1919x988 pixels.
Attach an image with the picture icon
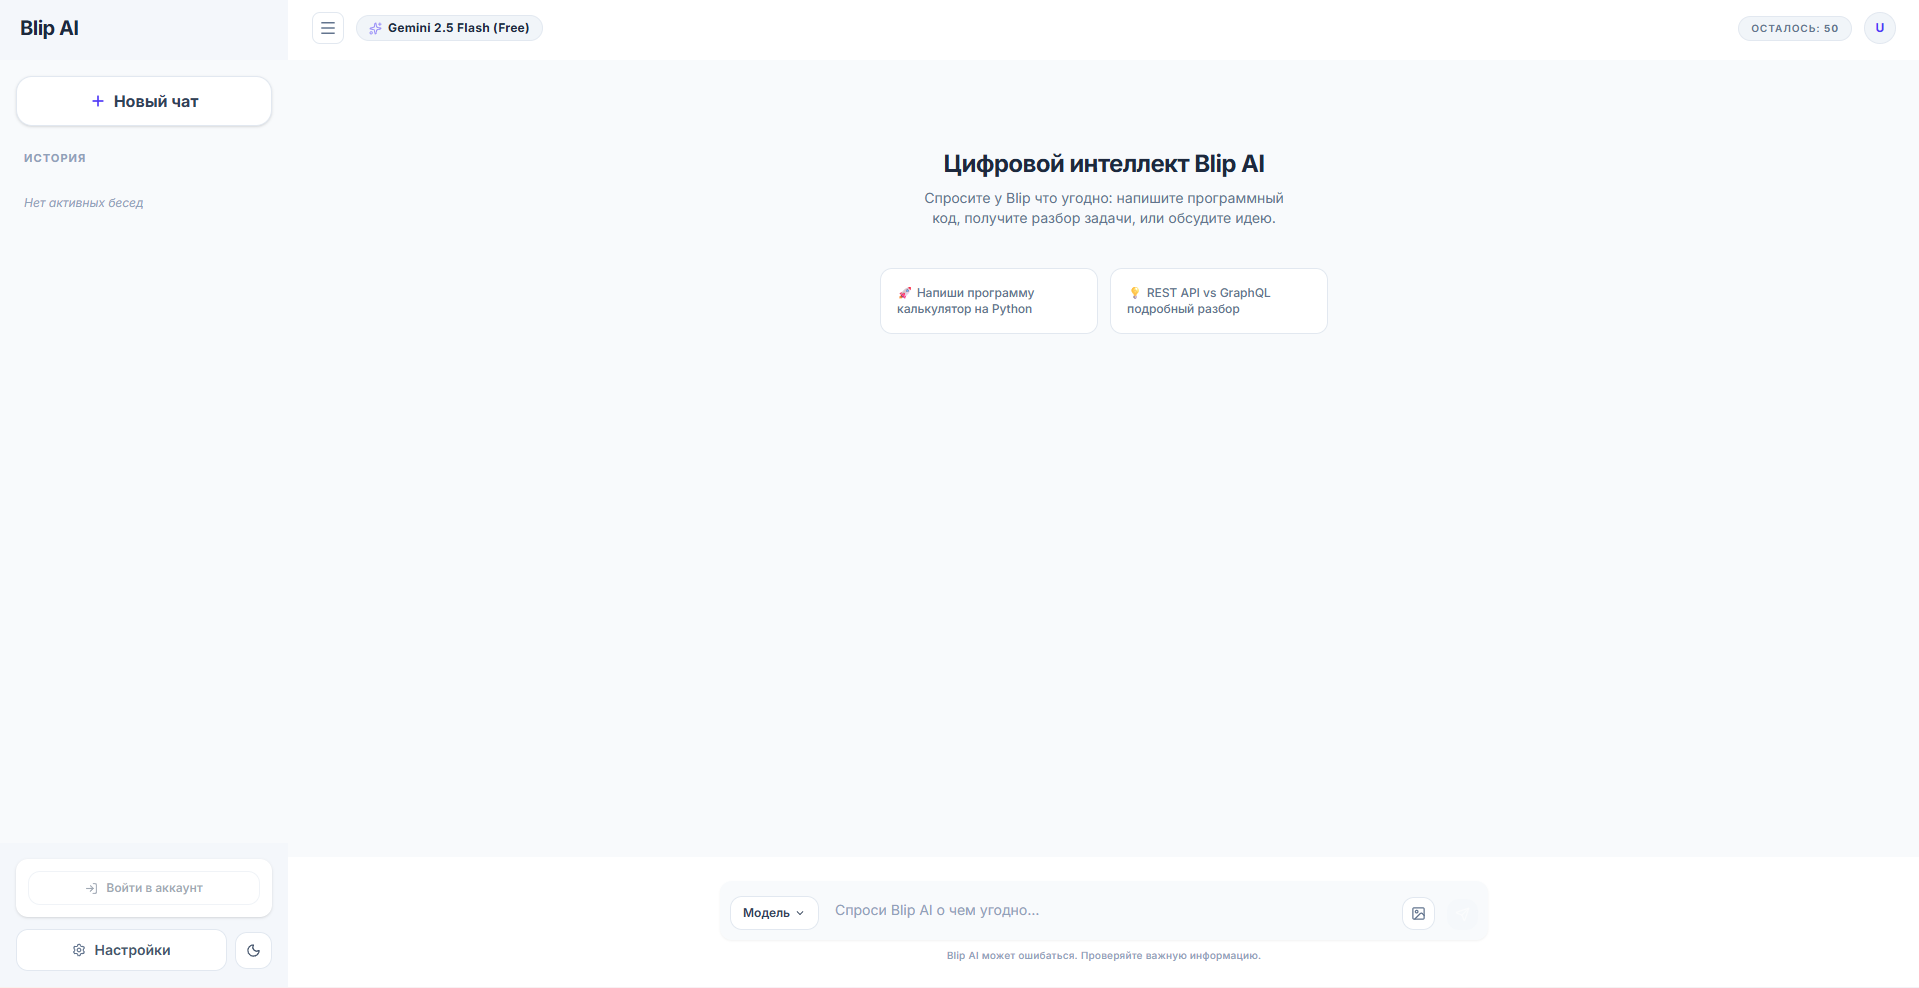point(1418,913)
